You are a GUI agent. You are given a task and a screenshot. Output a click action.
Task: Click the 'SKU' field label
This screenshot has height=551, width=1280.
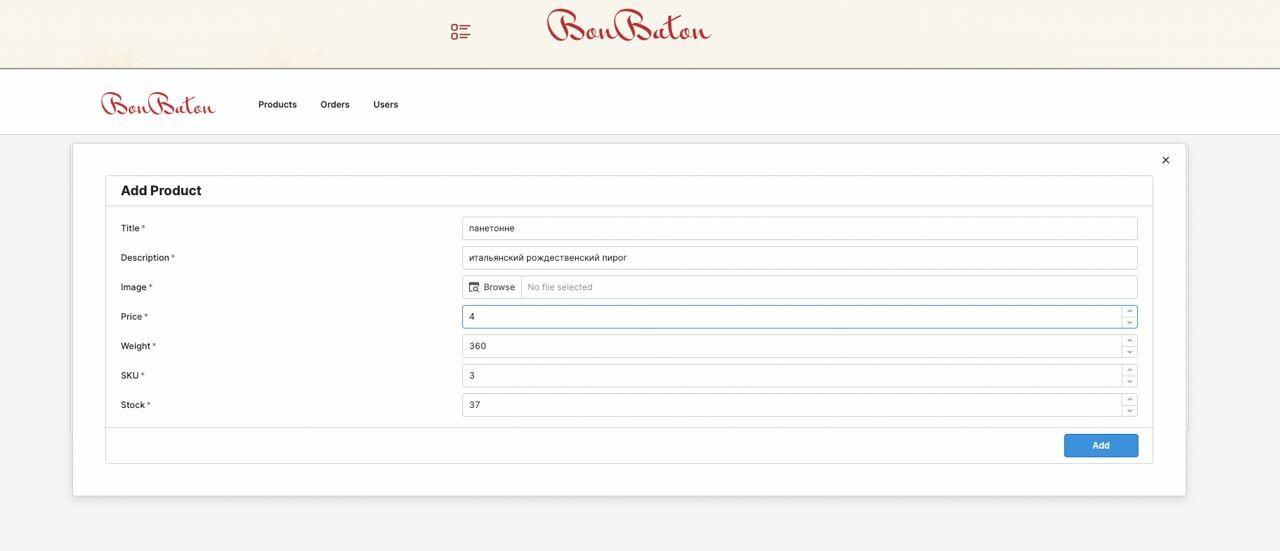click(130, 376)
